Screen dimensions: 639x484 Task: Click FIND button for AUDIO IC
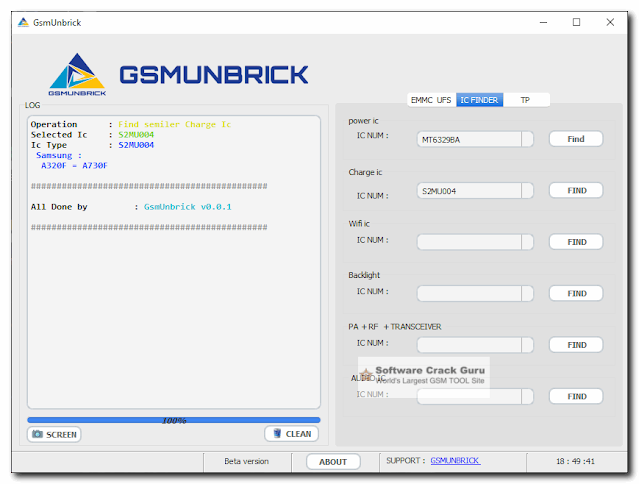[x=576, y=396]
